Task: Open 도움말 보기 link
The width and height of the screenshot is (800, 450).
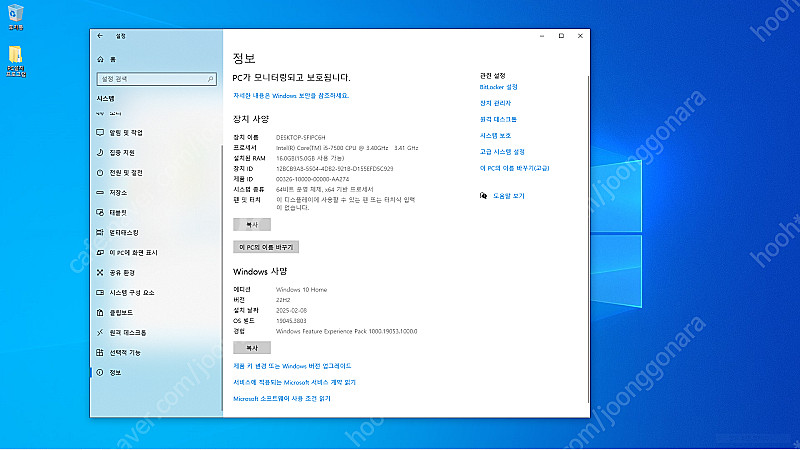Action: coord(508,196)
